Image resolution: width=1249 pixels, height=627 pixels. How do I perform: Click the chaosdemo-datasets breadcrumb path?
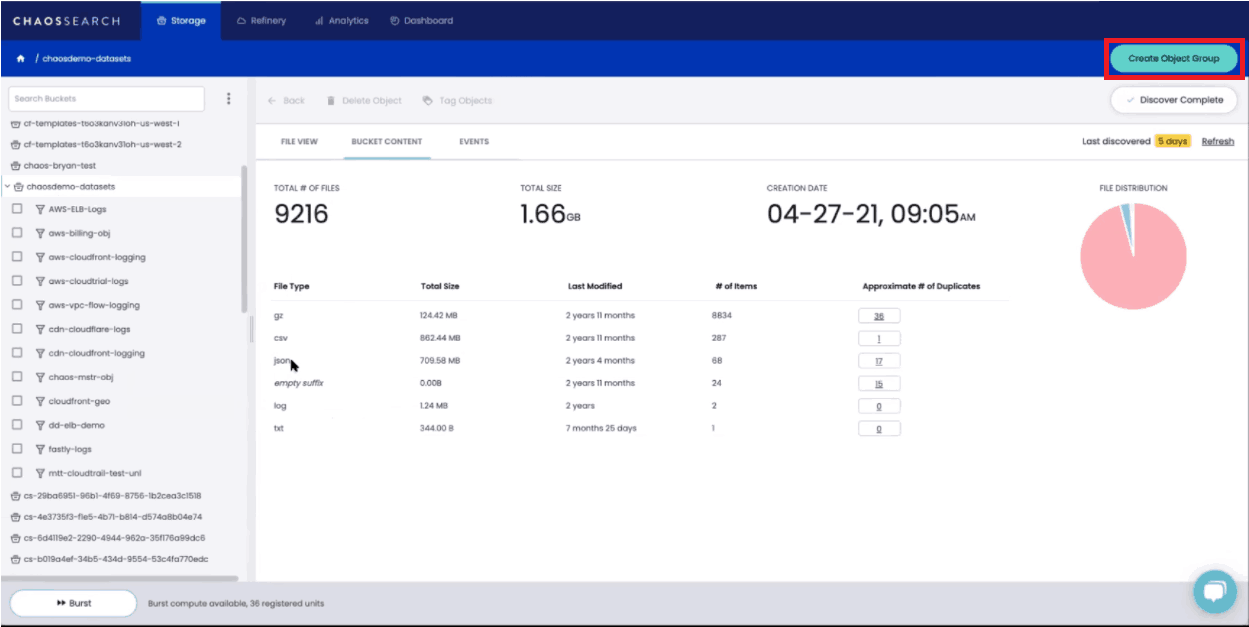(x=87, y=59)
